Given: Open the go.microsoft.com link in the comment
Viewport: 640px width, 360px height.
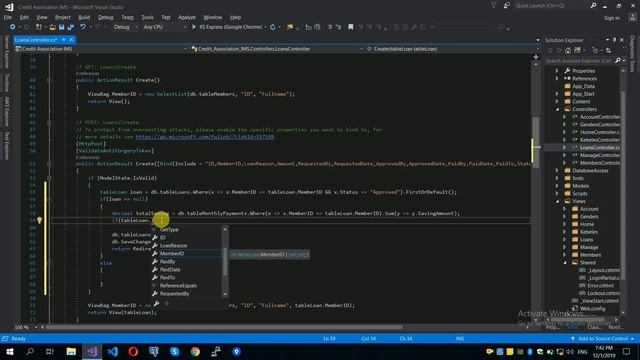Looking at the screenshot, I should point(205,137).
